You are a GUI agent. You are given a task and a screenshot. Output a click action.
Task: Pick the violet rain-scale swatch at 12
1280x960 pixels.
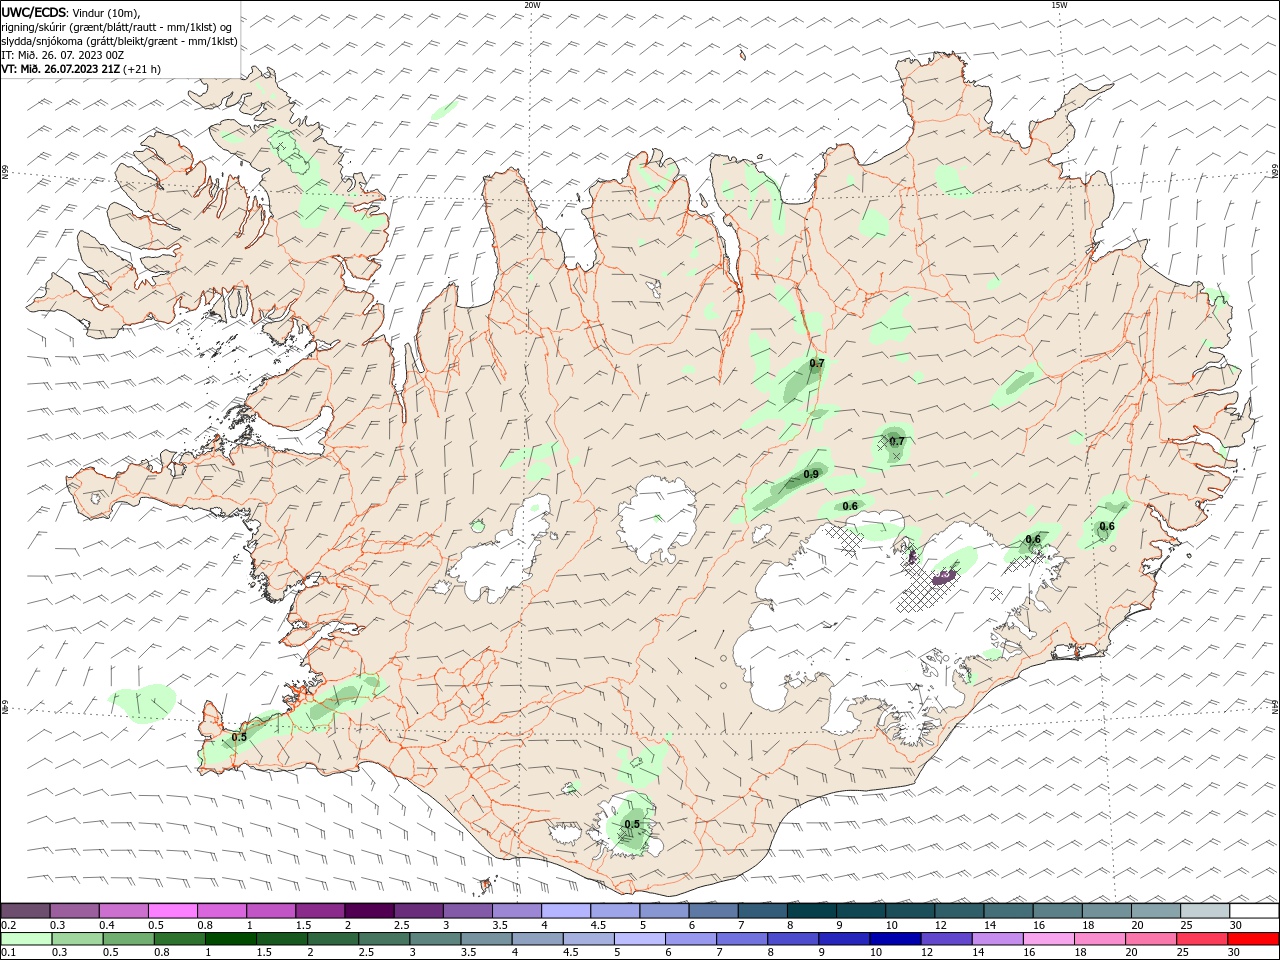[946, 939]
